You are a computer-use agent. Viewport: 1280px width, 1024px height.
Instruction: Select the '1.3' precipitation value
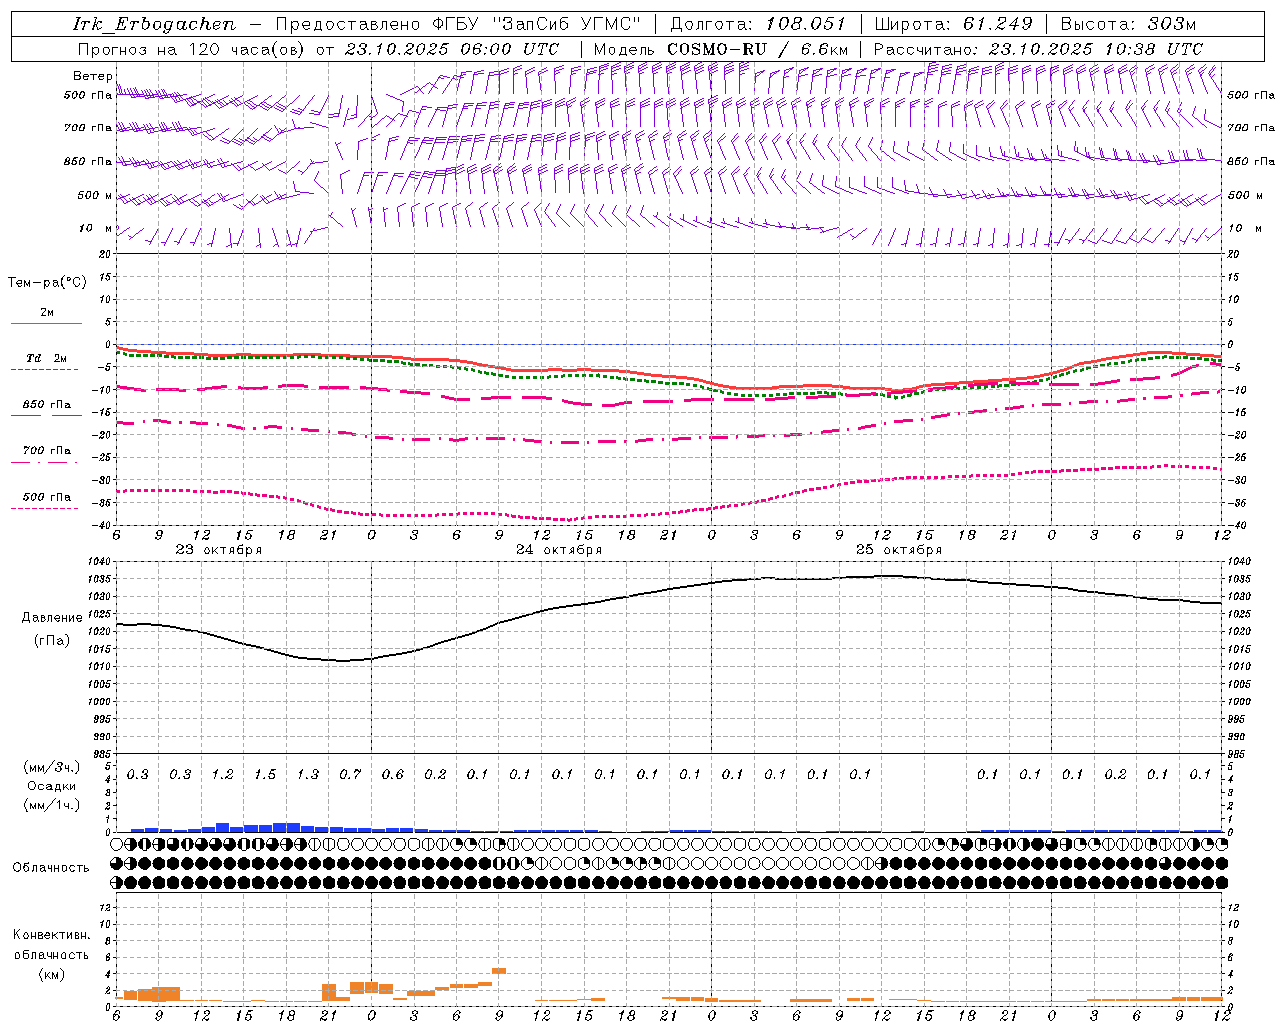click(x=308, y=775)
